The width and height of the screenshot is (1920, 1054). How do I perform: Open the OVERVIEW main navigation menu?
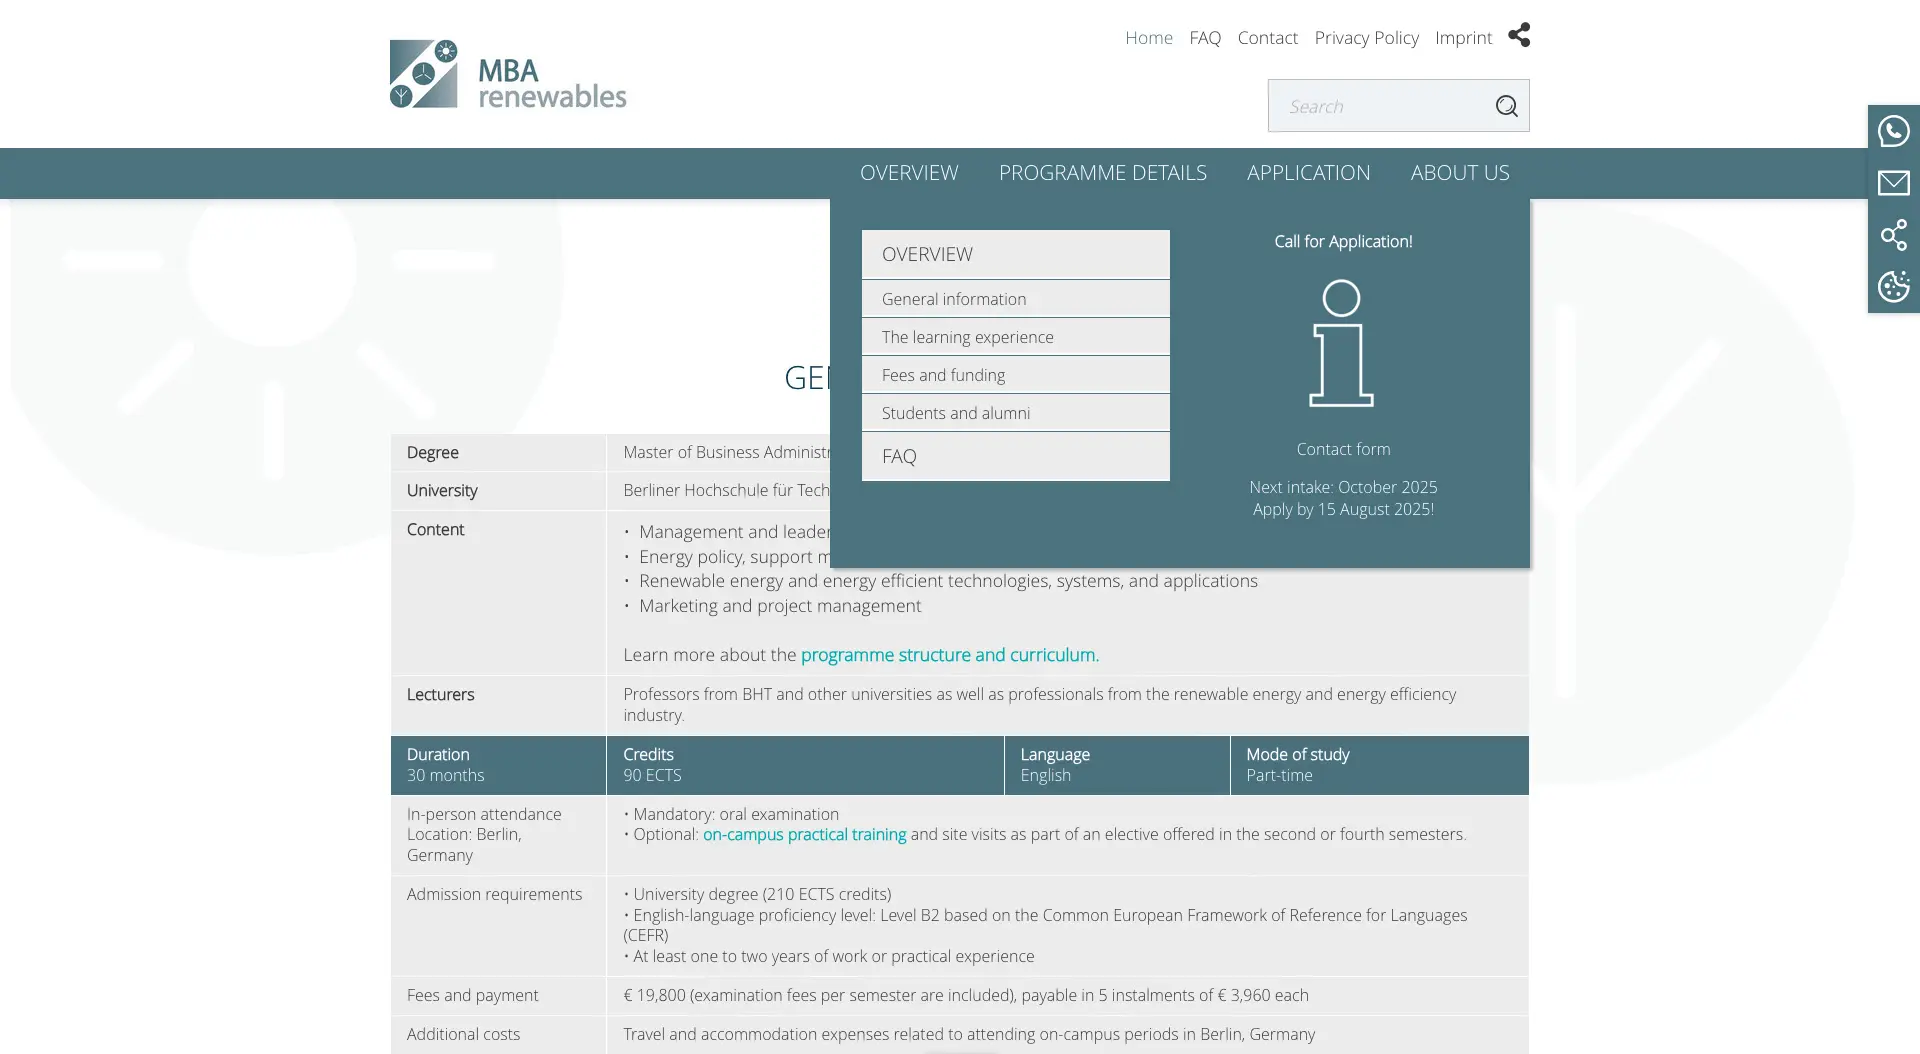pos(908,173)
